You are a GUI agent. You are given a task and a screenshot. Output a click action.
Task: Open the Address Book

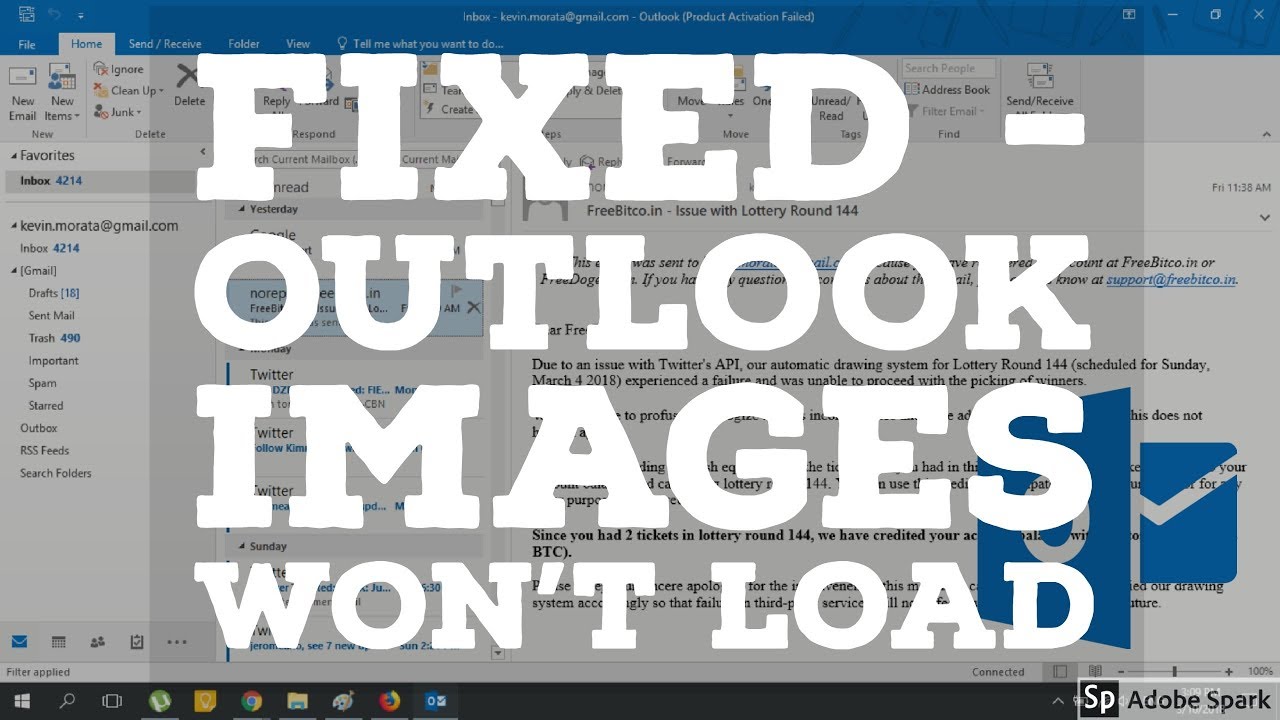click(947, 90)
